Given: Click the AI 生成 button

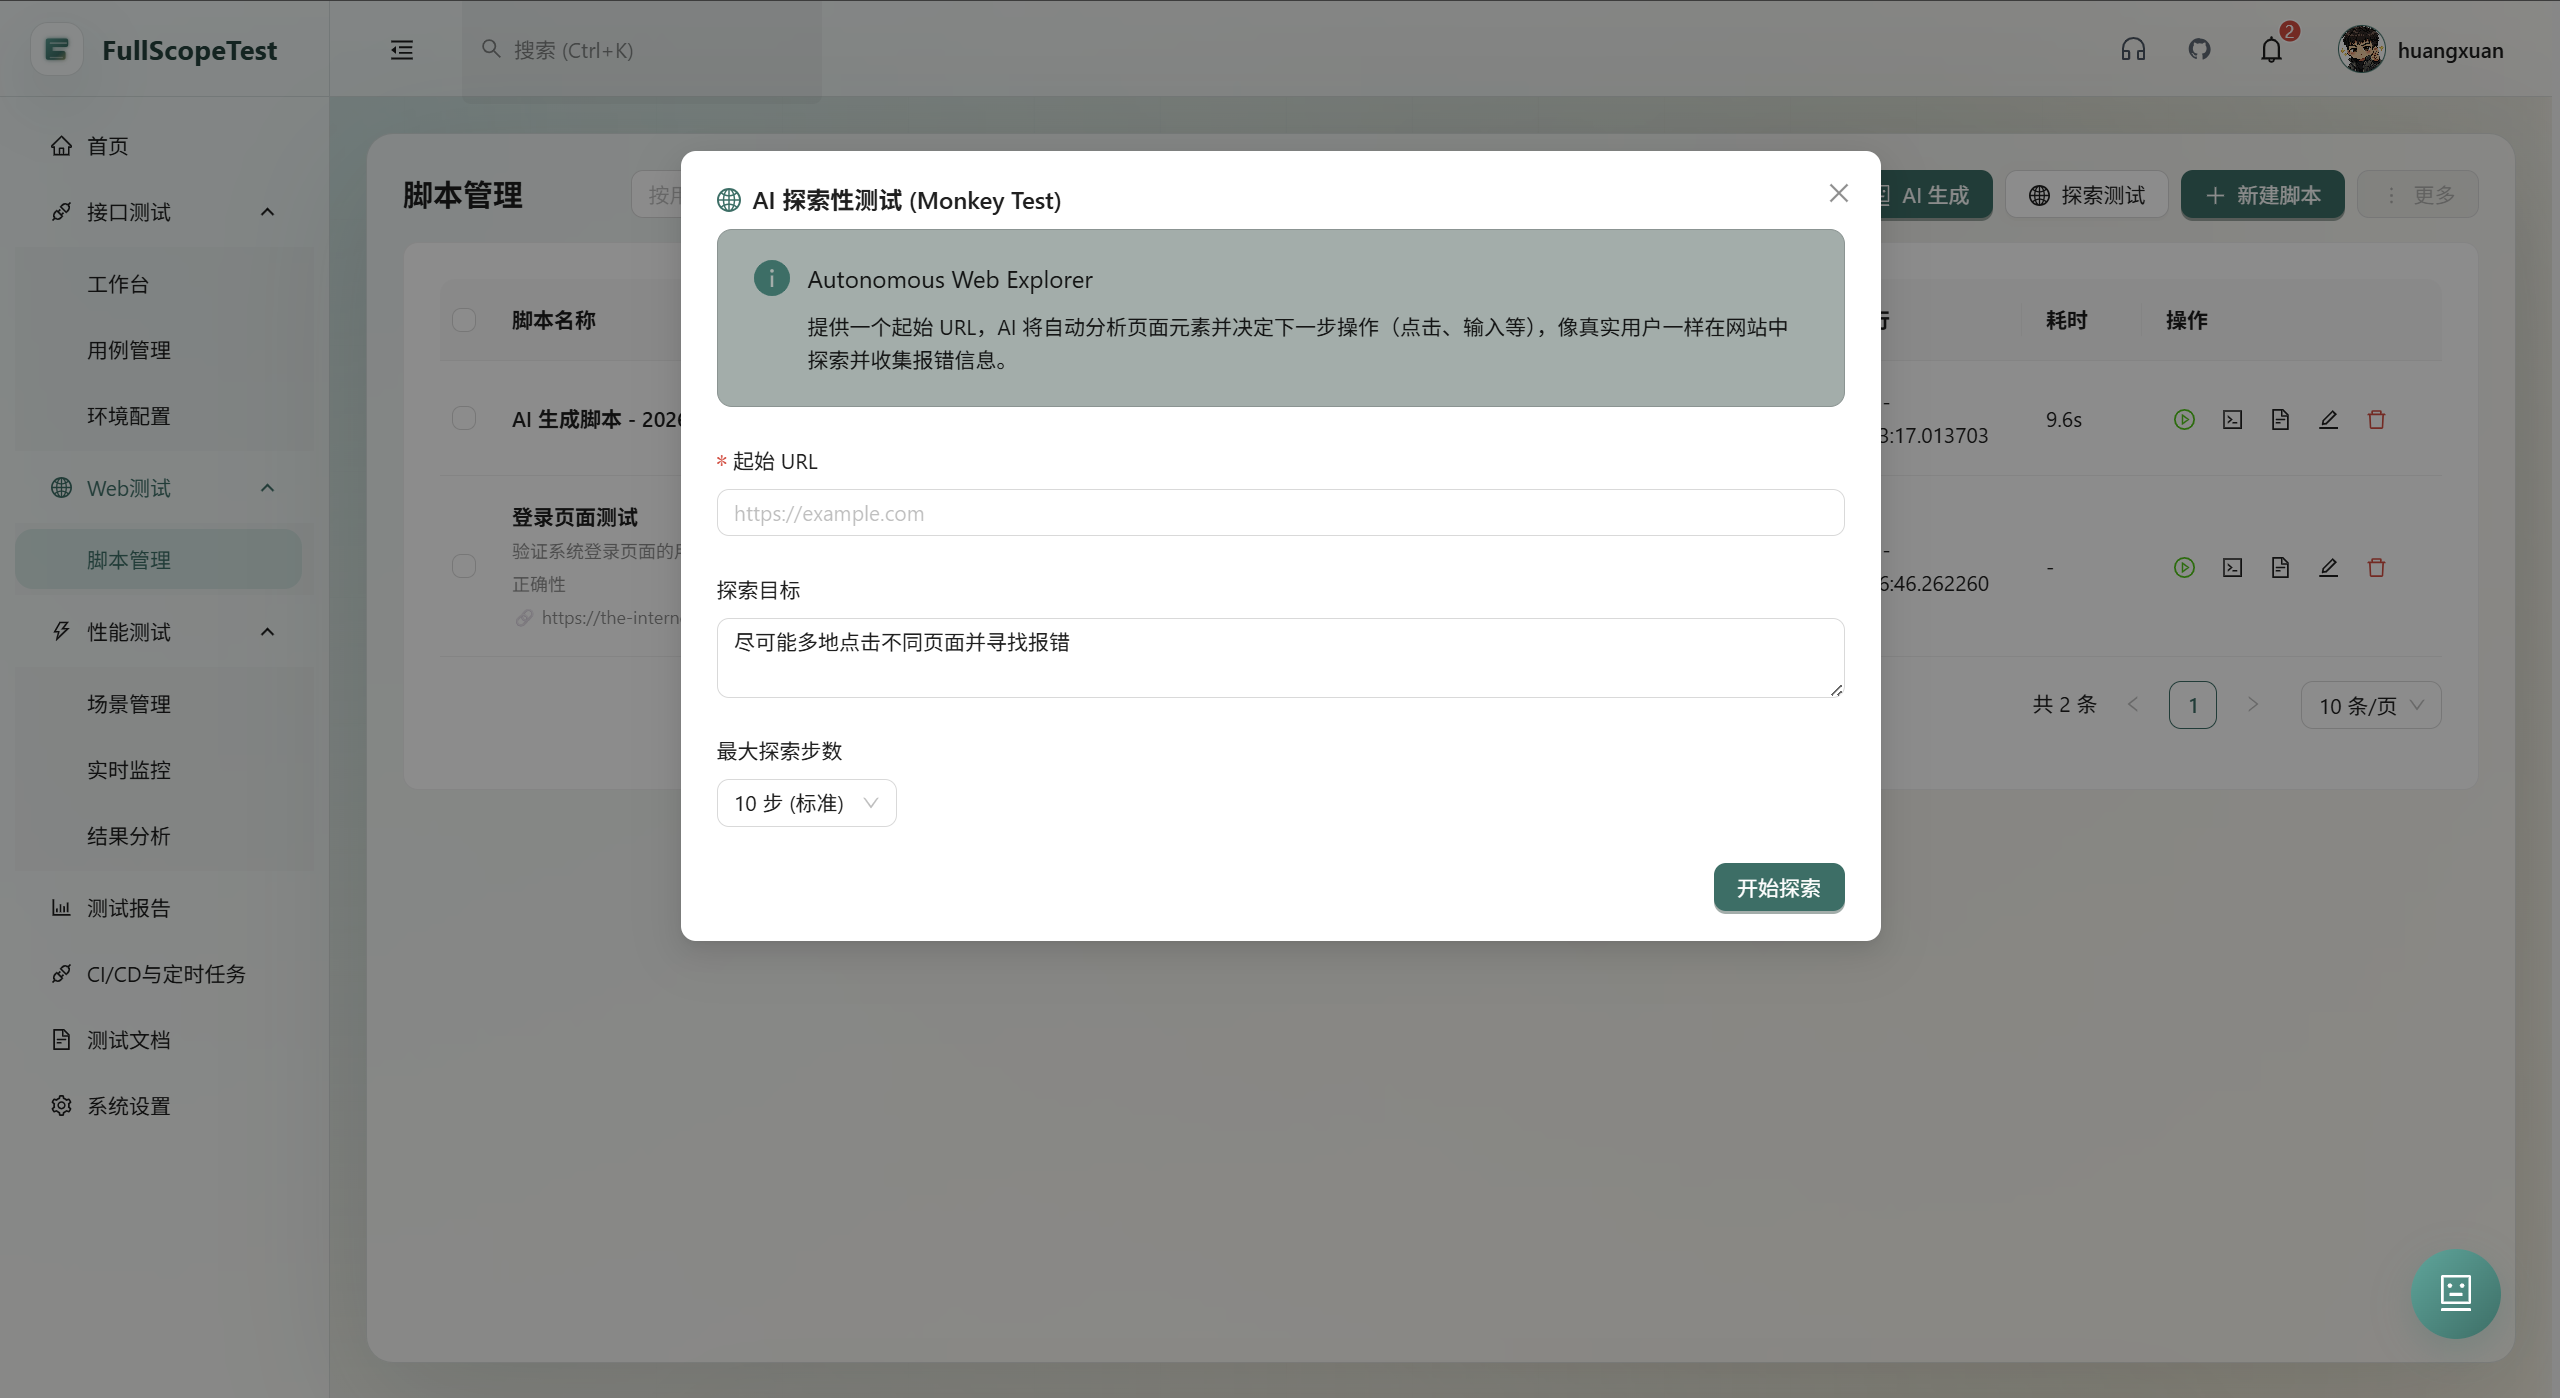Looking at the screenshot, I should click(x=1935, y=195).
